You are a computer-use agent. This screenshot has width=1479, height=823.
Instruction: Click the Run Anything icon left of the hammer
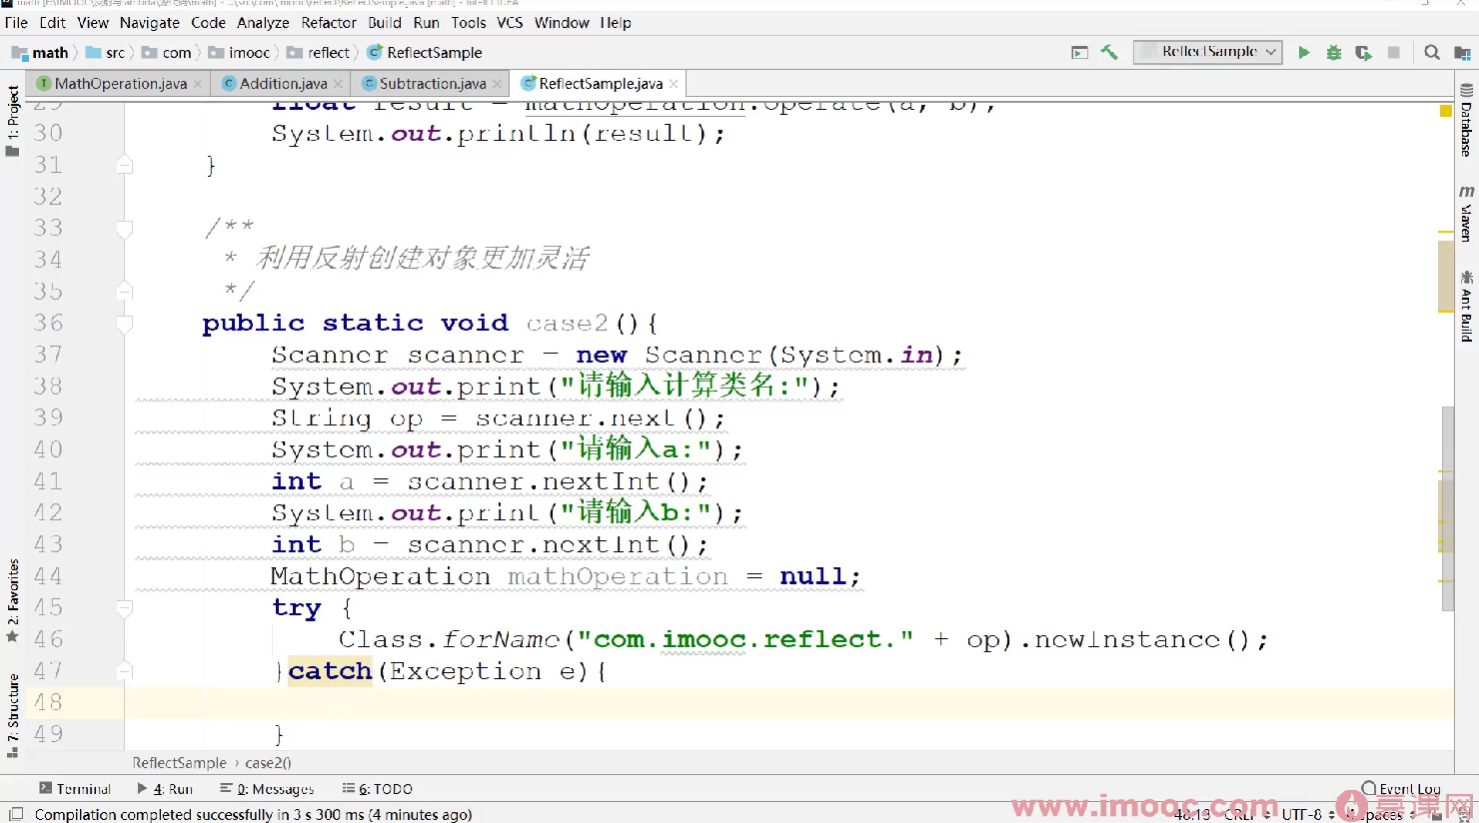(1080, 52)
